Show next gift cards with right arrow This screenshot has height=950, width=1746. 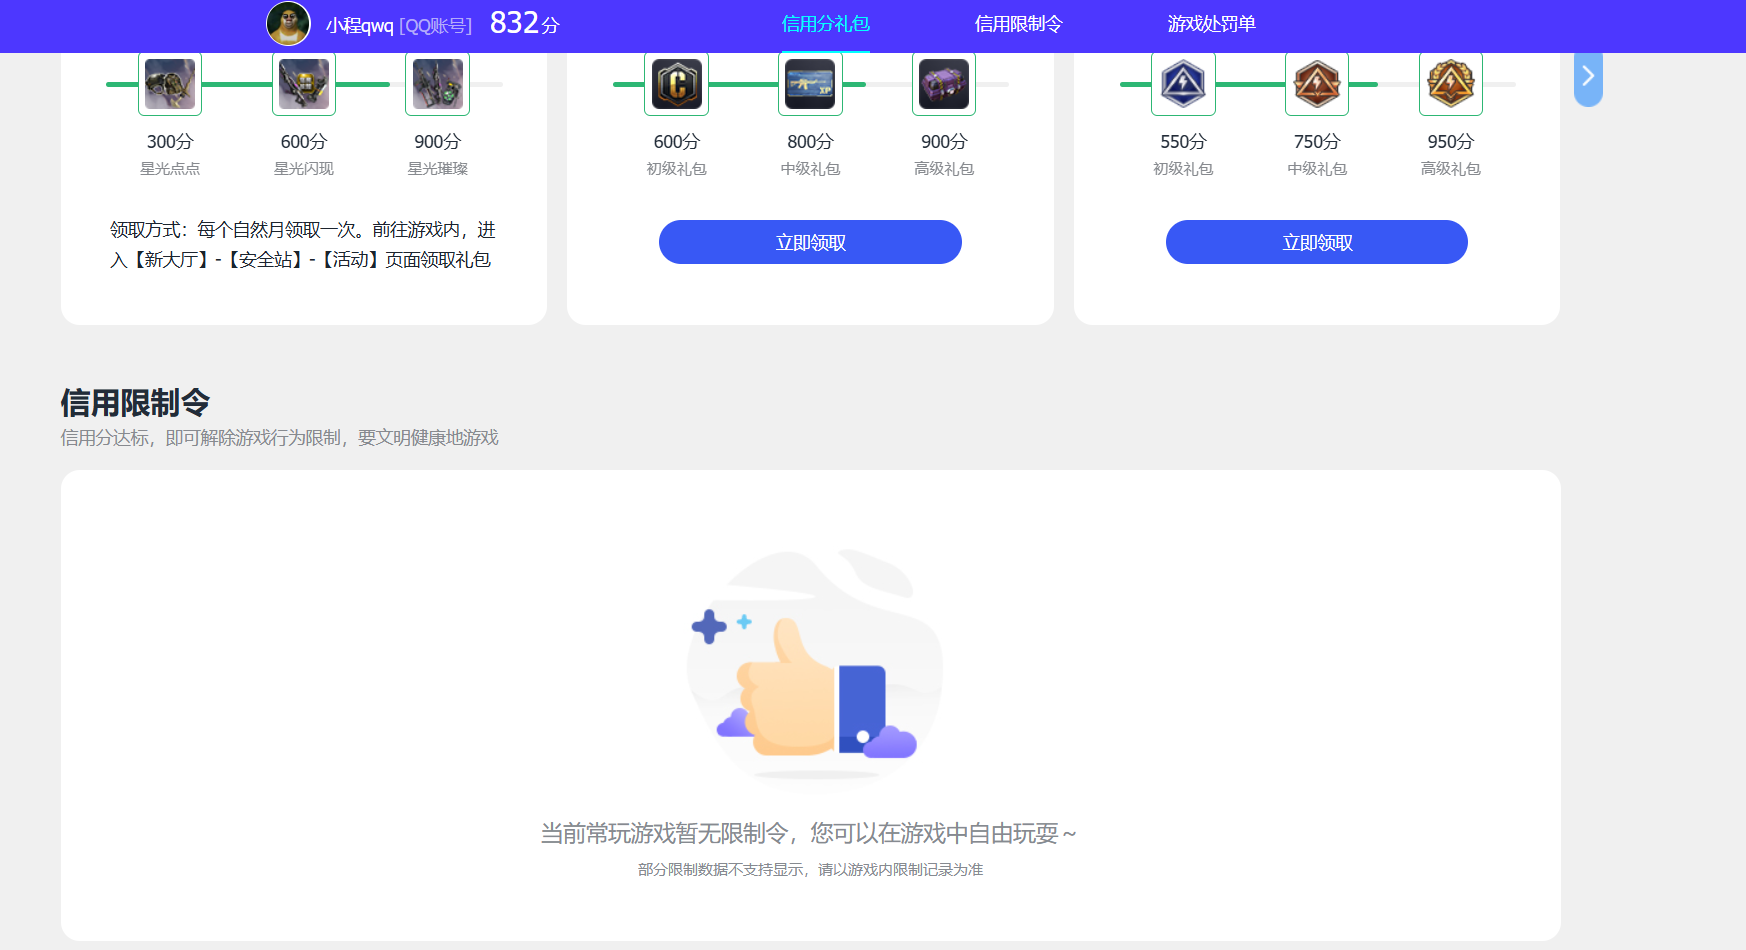pyautogui.click(x=1588, y=78)
